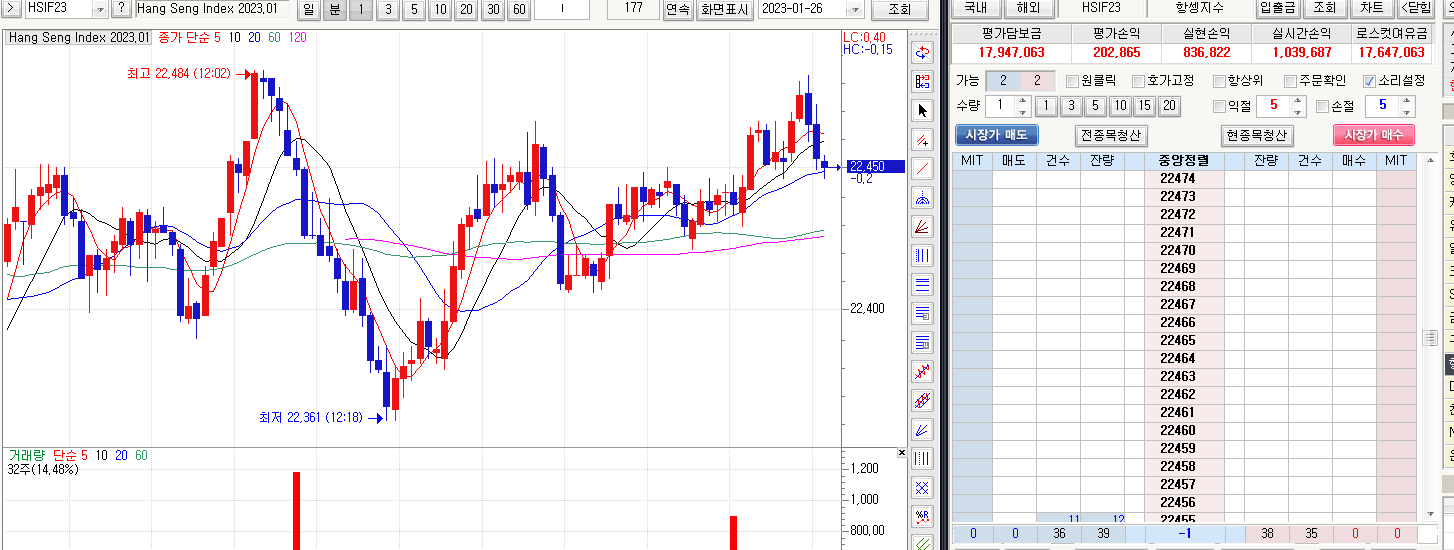Image resolution: width=1454 pixels, height=550 pixels.
Task: Switch to the 해외 tab
Action: tap(1027, 8)
